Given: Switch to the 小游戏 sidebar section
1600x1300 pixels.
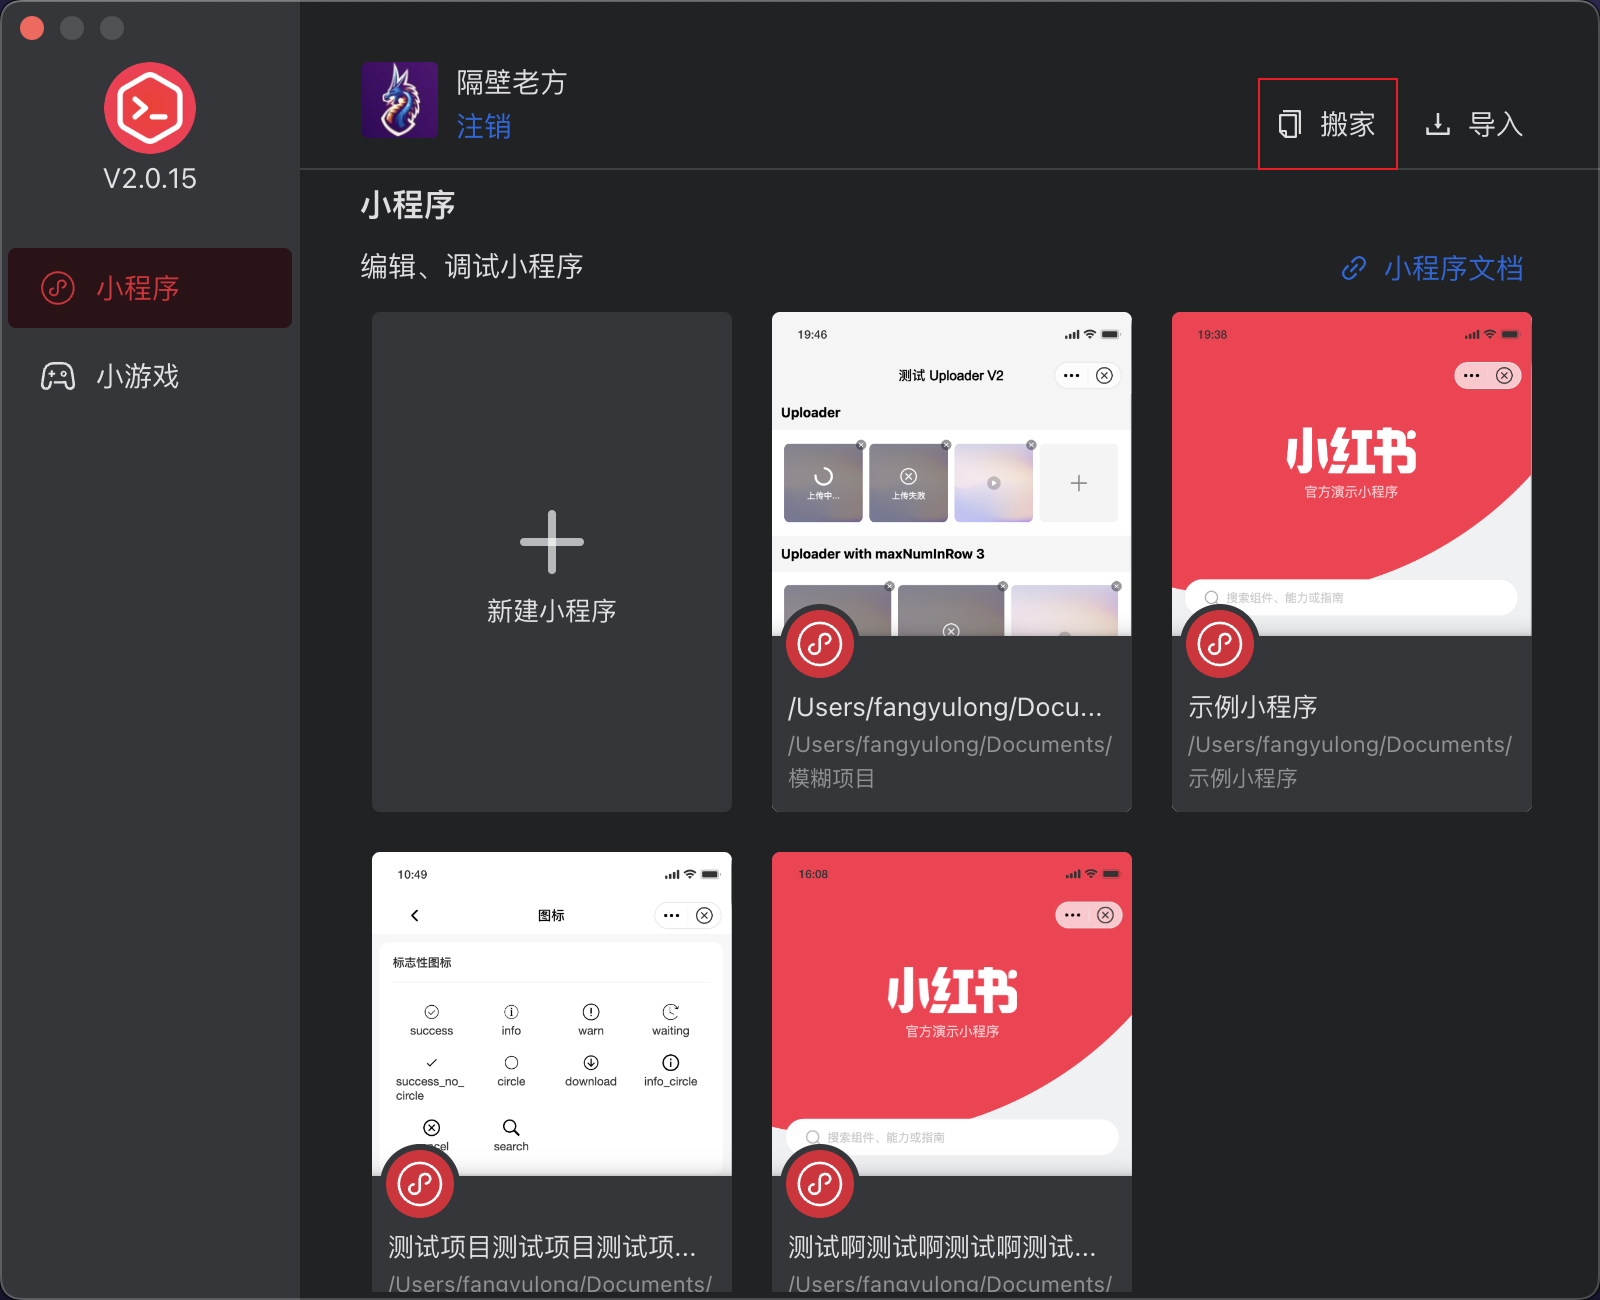Looking at the screenshot, I should [x=150, y=376].
